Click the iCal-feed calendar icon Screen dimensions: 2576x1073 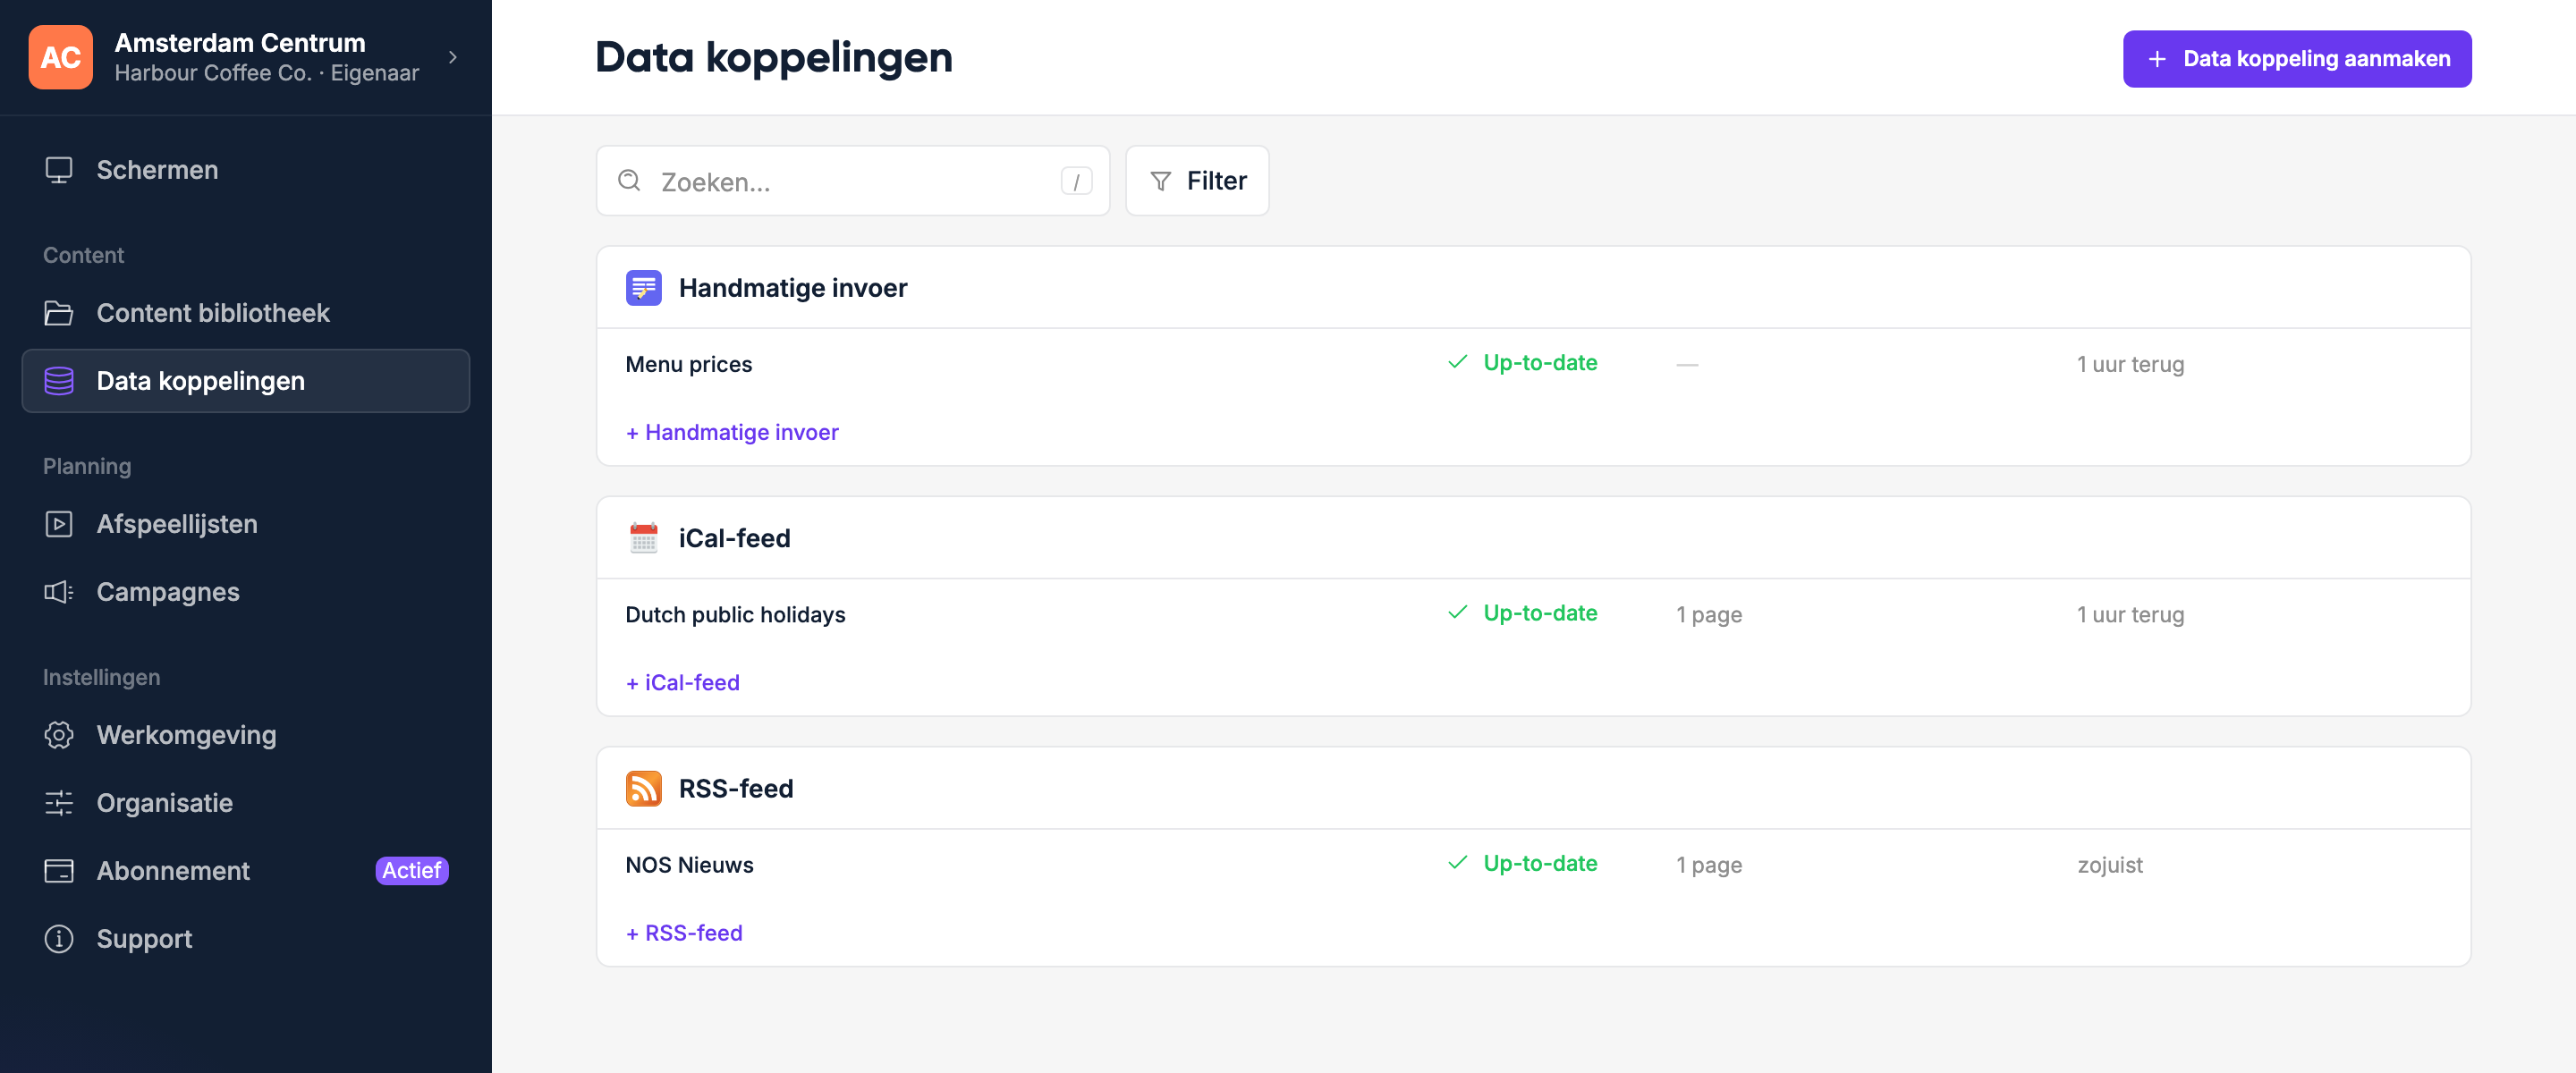[644, 538]
